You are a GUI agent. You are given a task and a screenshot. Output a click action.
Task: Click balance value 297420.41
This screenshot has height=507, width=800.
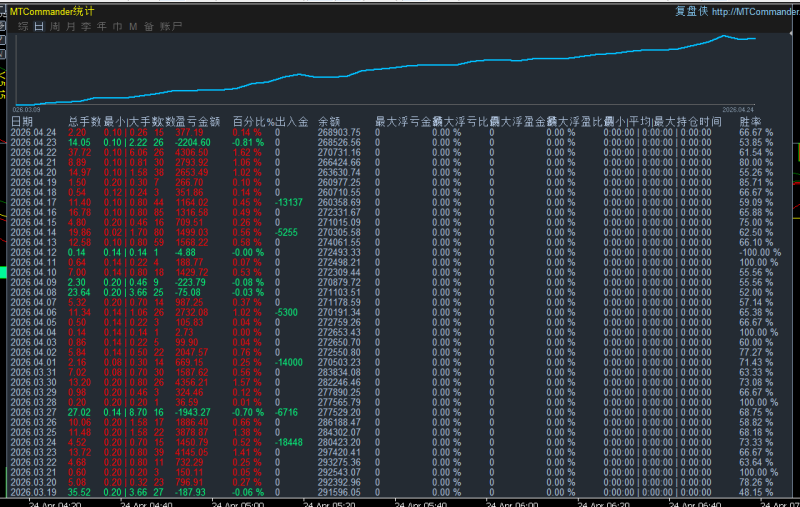pos(339,452)
